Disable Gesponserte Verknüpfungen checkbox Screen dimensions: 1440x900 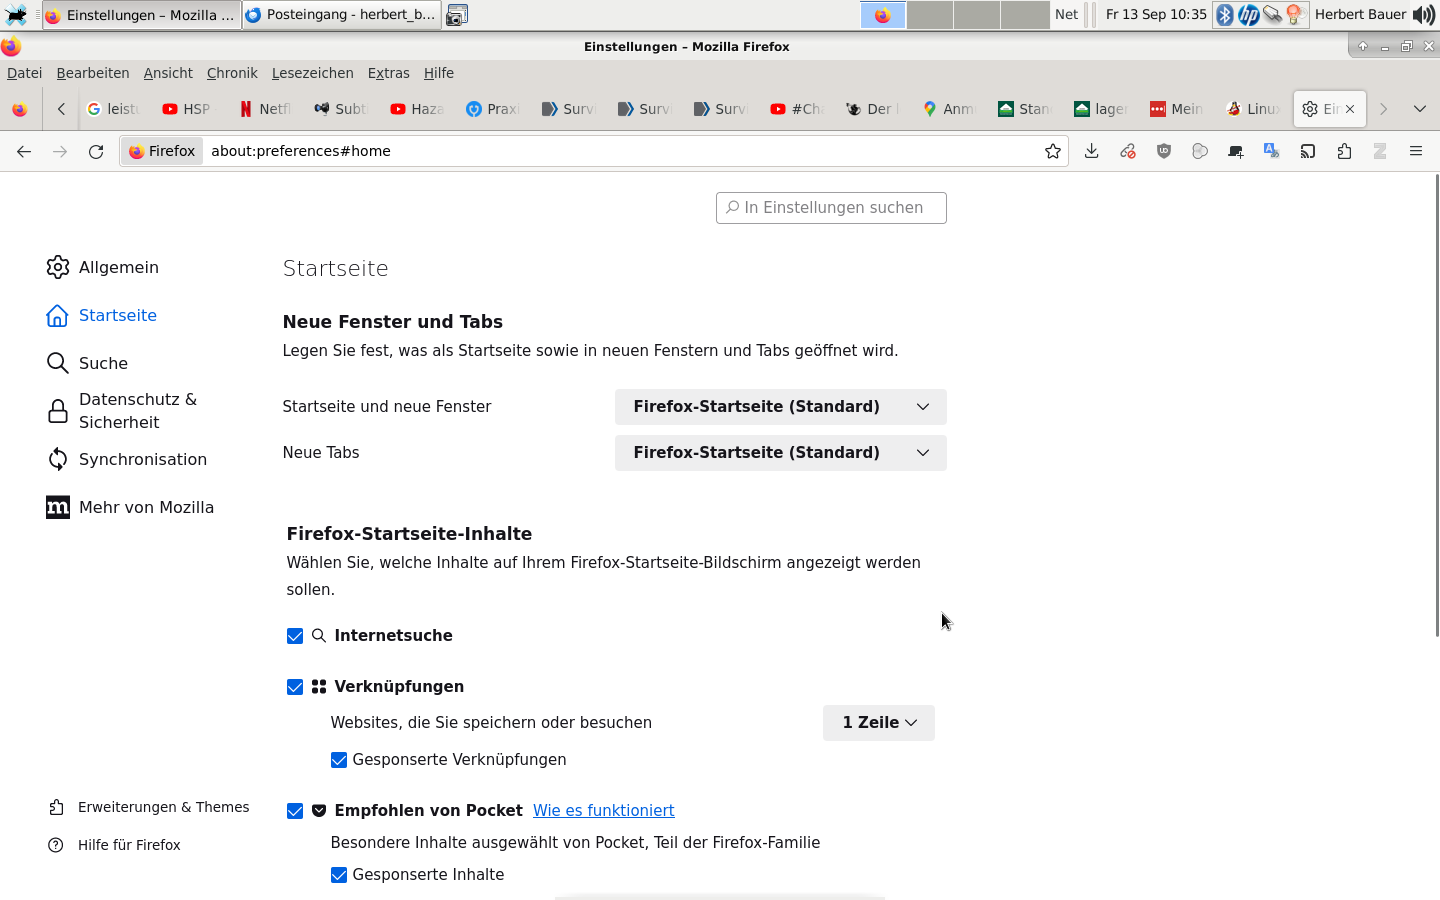[339, 760]
